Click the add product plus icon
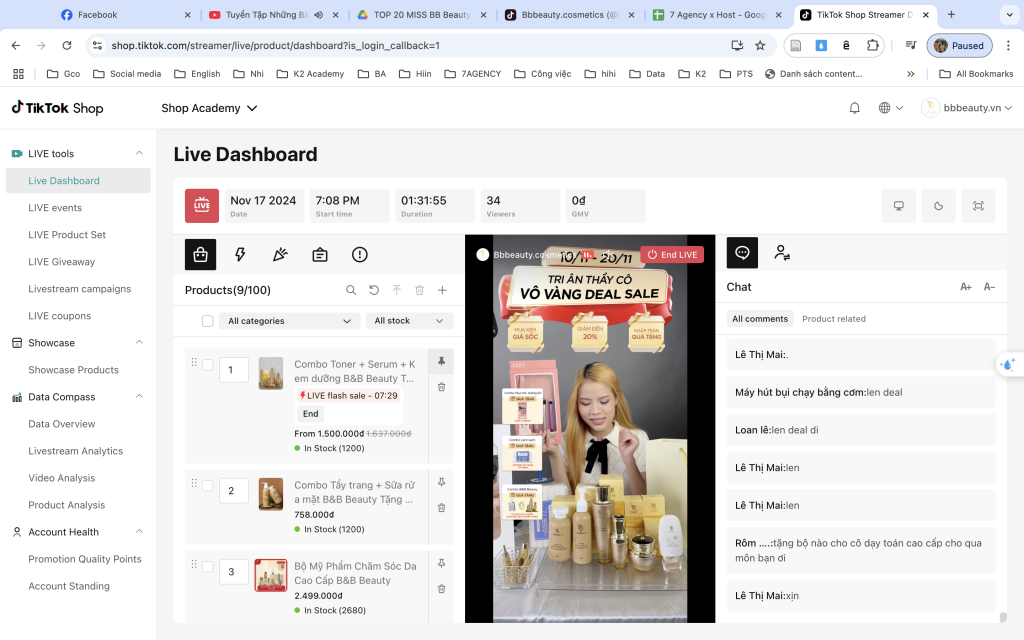The height and width of the screenshot is (640, 1024). pyautogui.click(x=442, y=290)
